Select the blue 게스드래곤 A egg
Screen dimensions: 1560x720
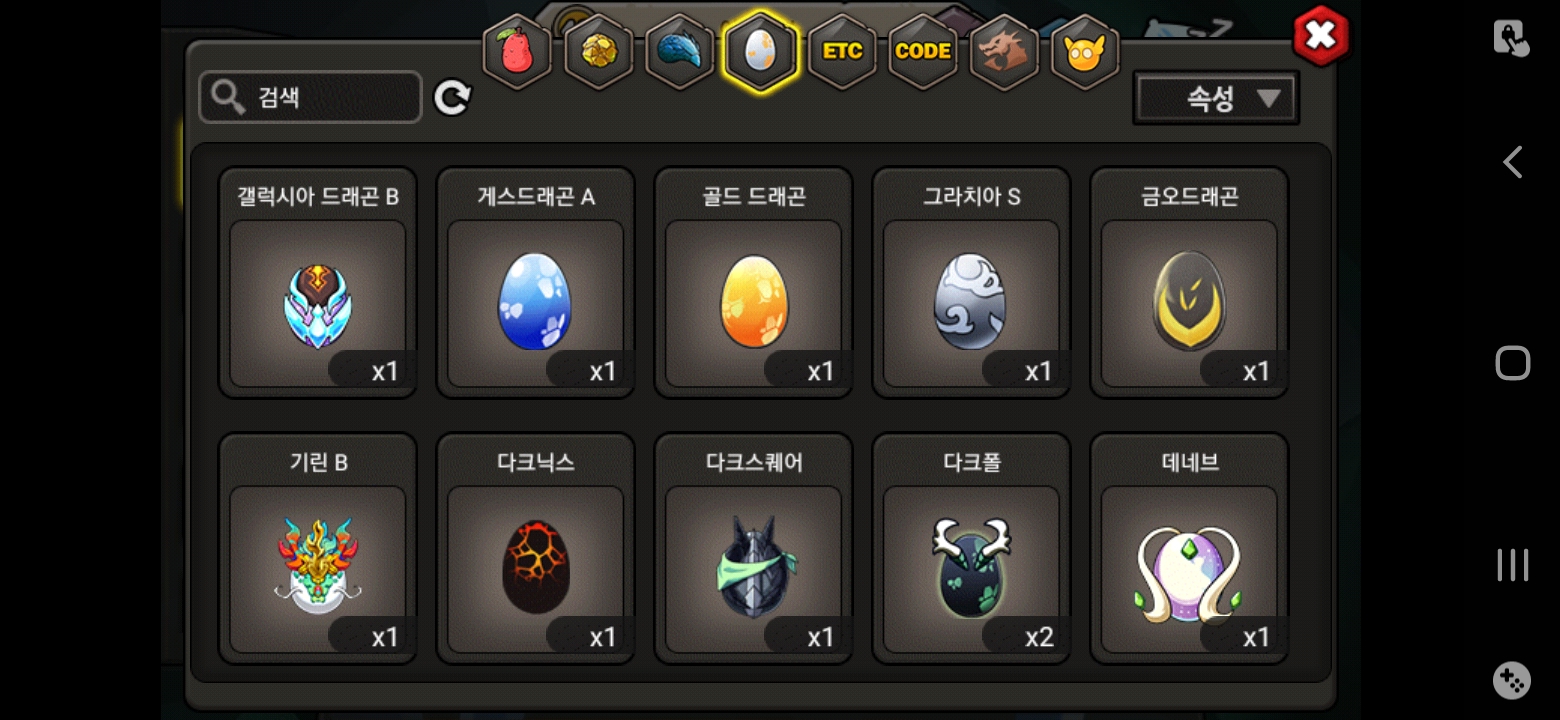[536, 282]
